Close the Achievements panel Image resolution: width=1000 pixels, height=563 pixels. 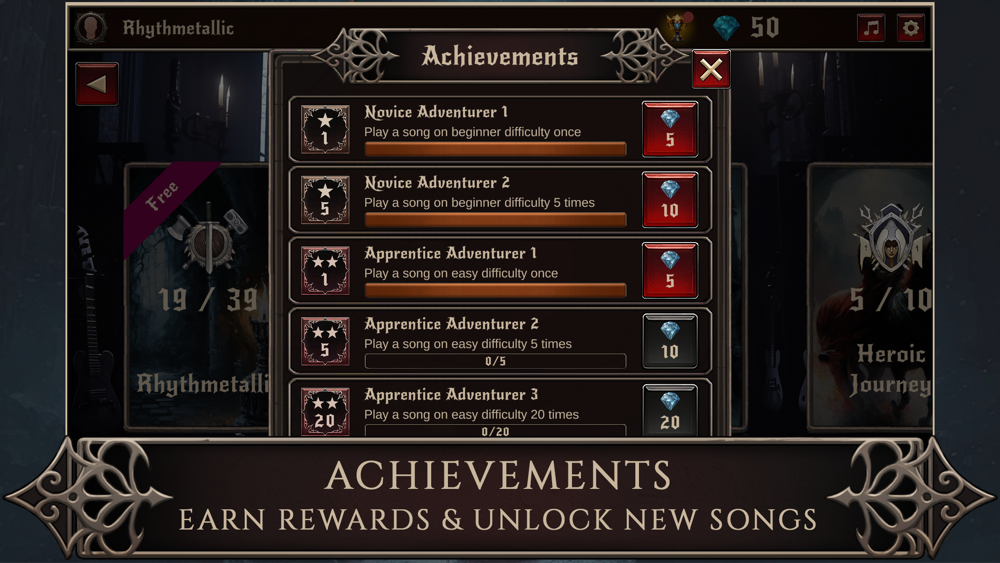pyautogui.click(x=711, y=69)
